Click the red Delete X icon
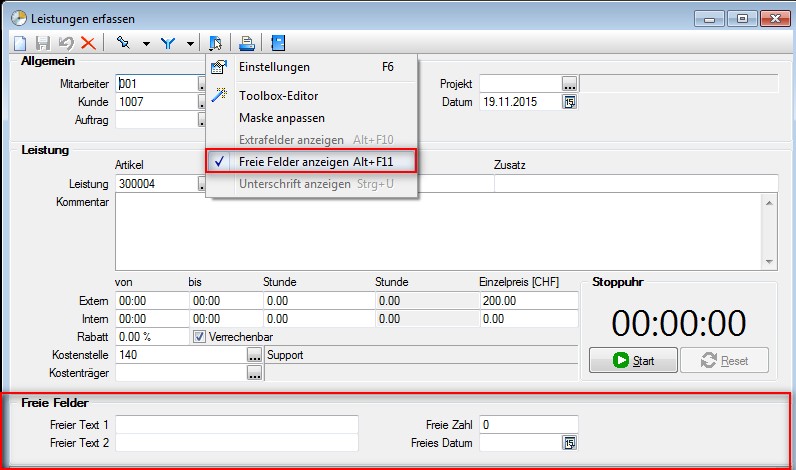The width and height of the screenshot is (796, 470). point(88,43)
